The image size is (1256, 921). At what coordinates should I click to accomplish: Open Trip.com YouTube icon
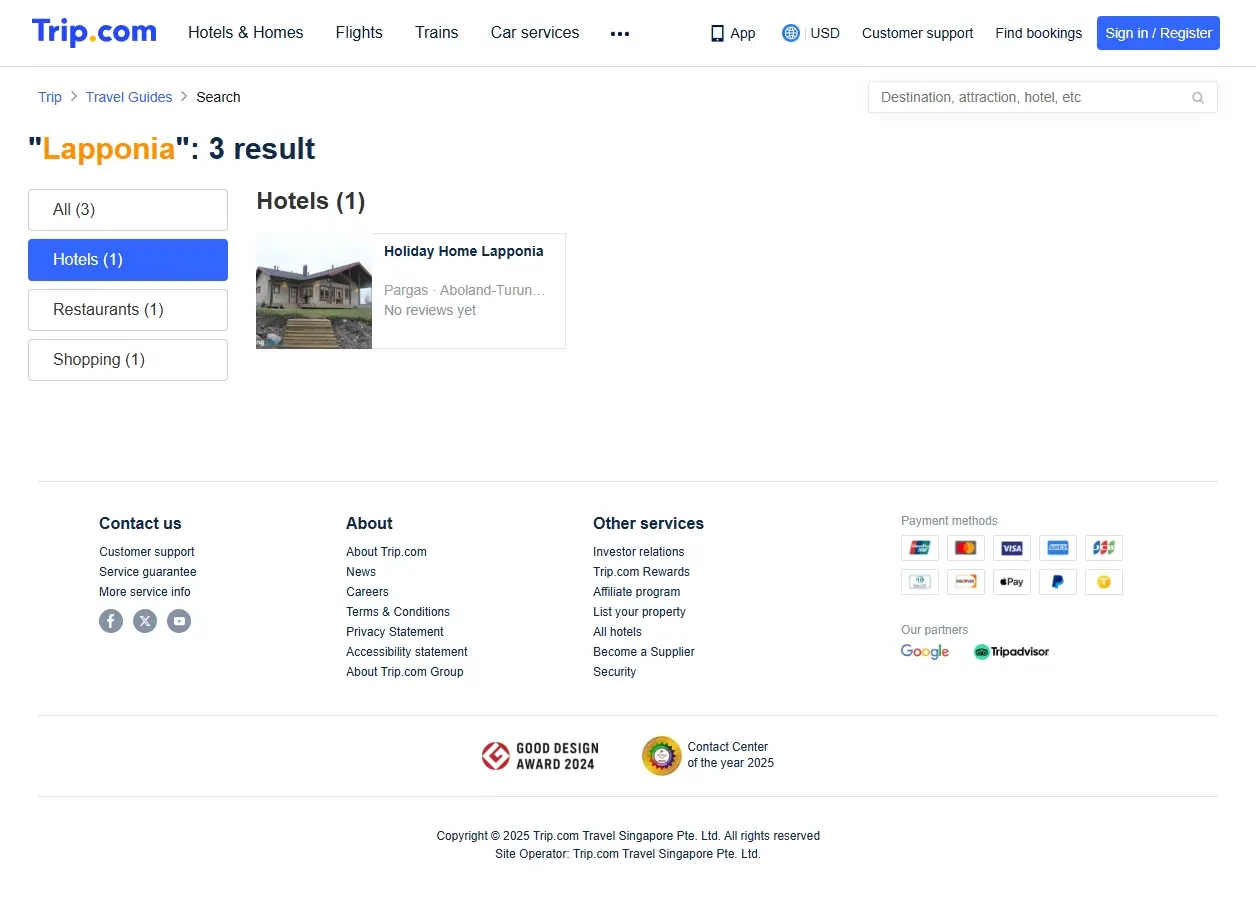tap(179, 621)
